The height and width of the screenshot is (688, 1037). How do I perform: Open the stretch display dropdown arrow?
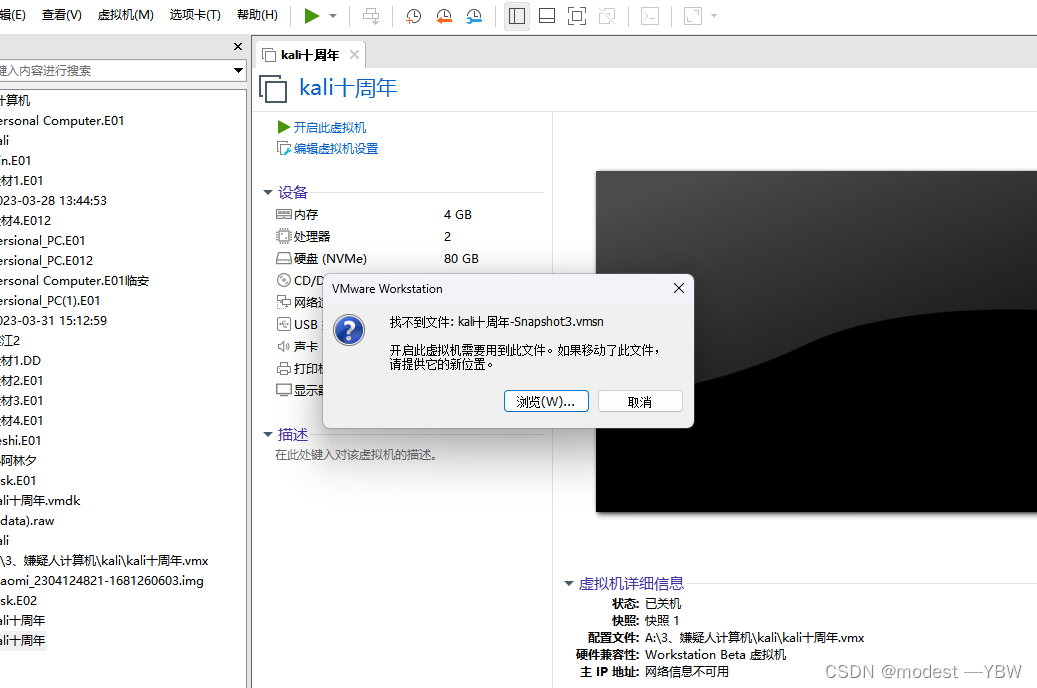pos(714,16)
